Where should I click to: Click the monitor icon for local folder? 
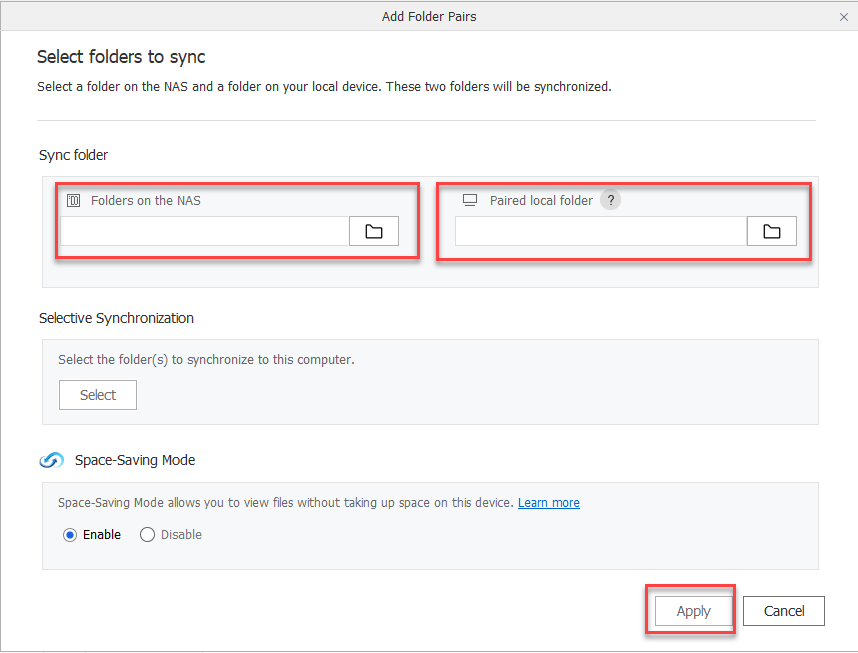click(470, 200)
